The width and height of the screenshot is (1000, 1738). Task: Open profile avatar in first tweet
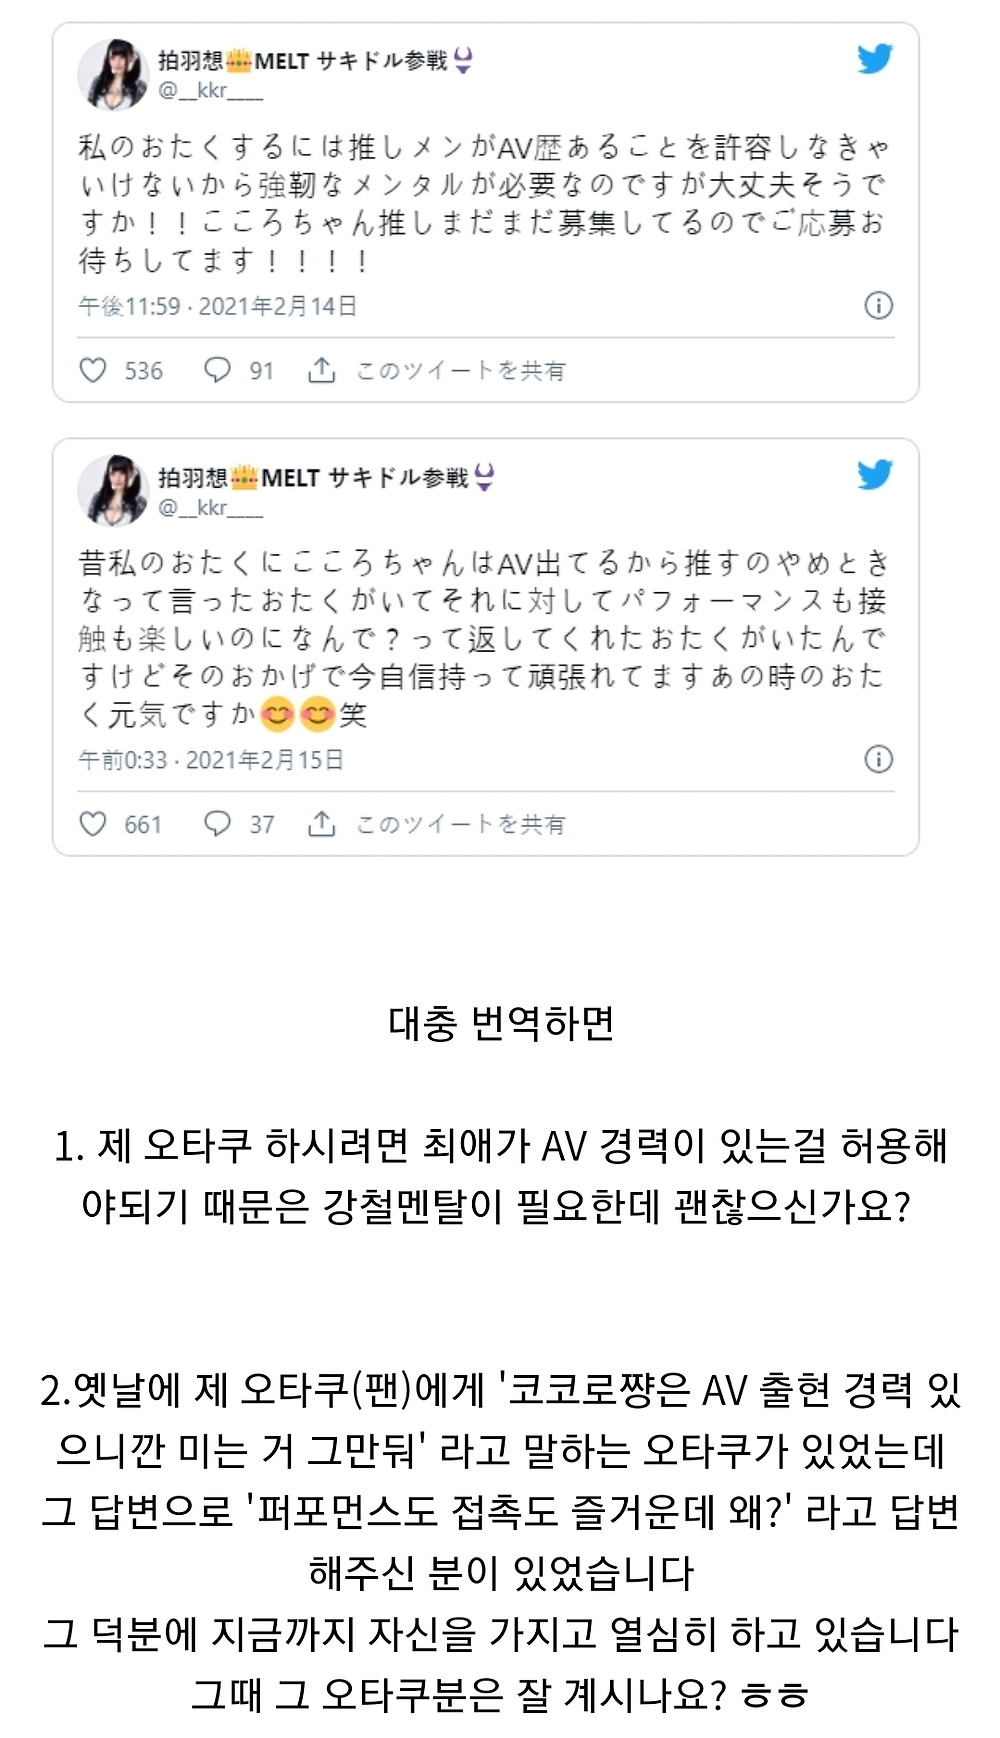coord(113,75)
